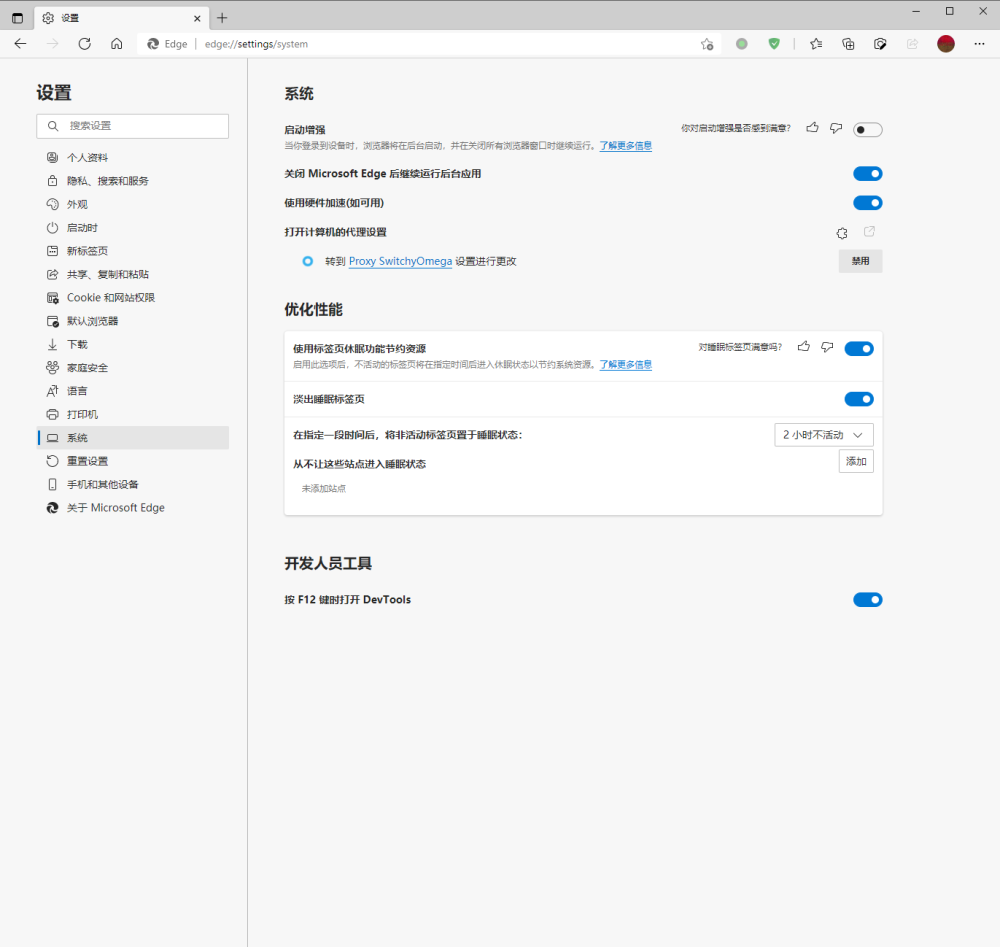
Task: Click the page reload icon
Action: (84, 43)
